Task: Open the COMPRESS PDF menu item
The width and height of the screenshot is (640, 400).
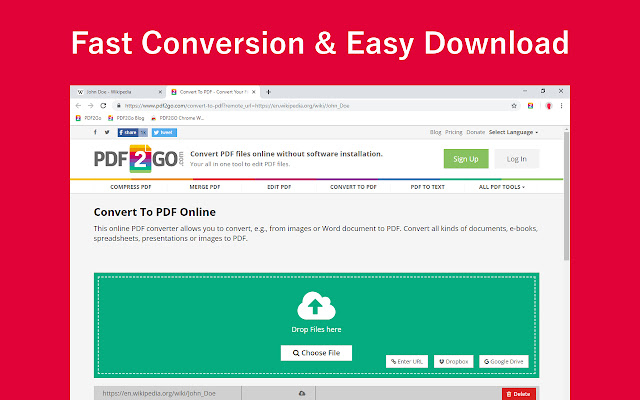Action: tap(131, 187)
